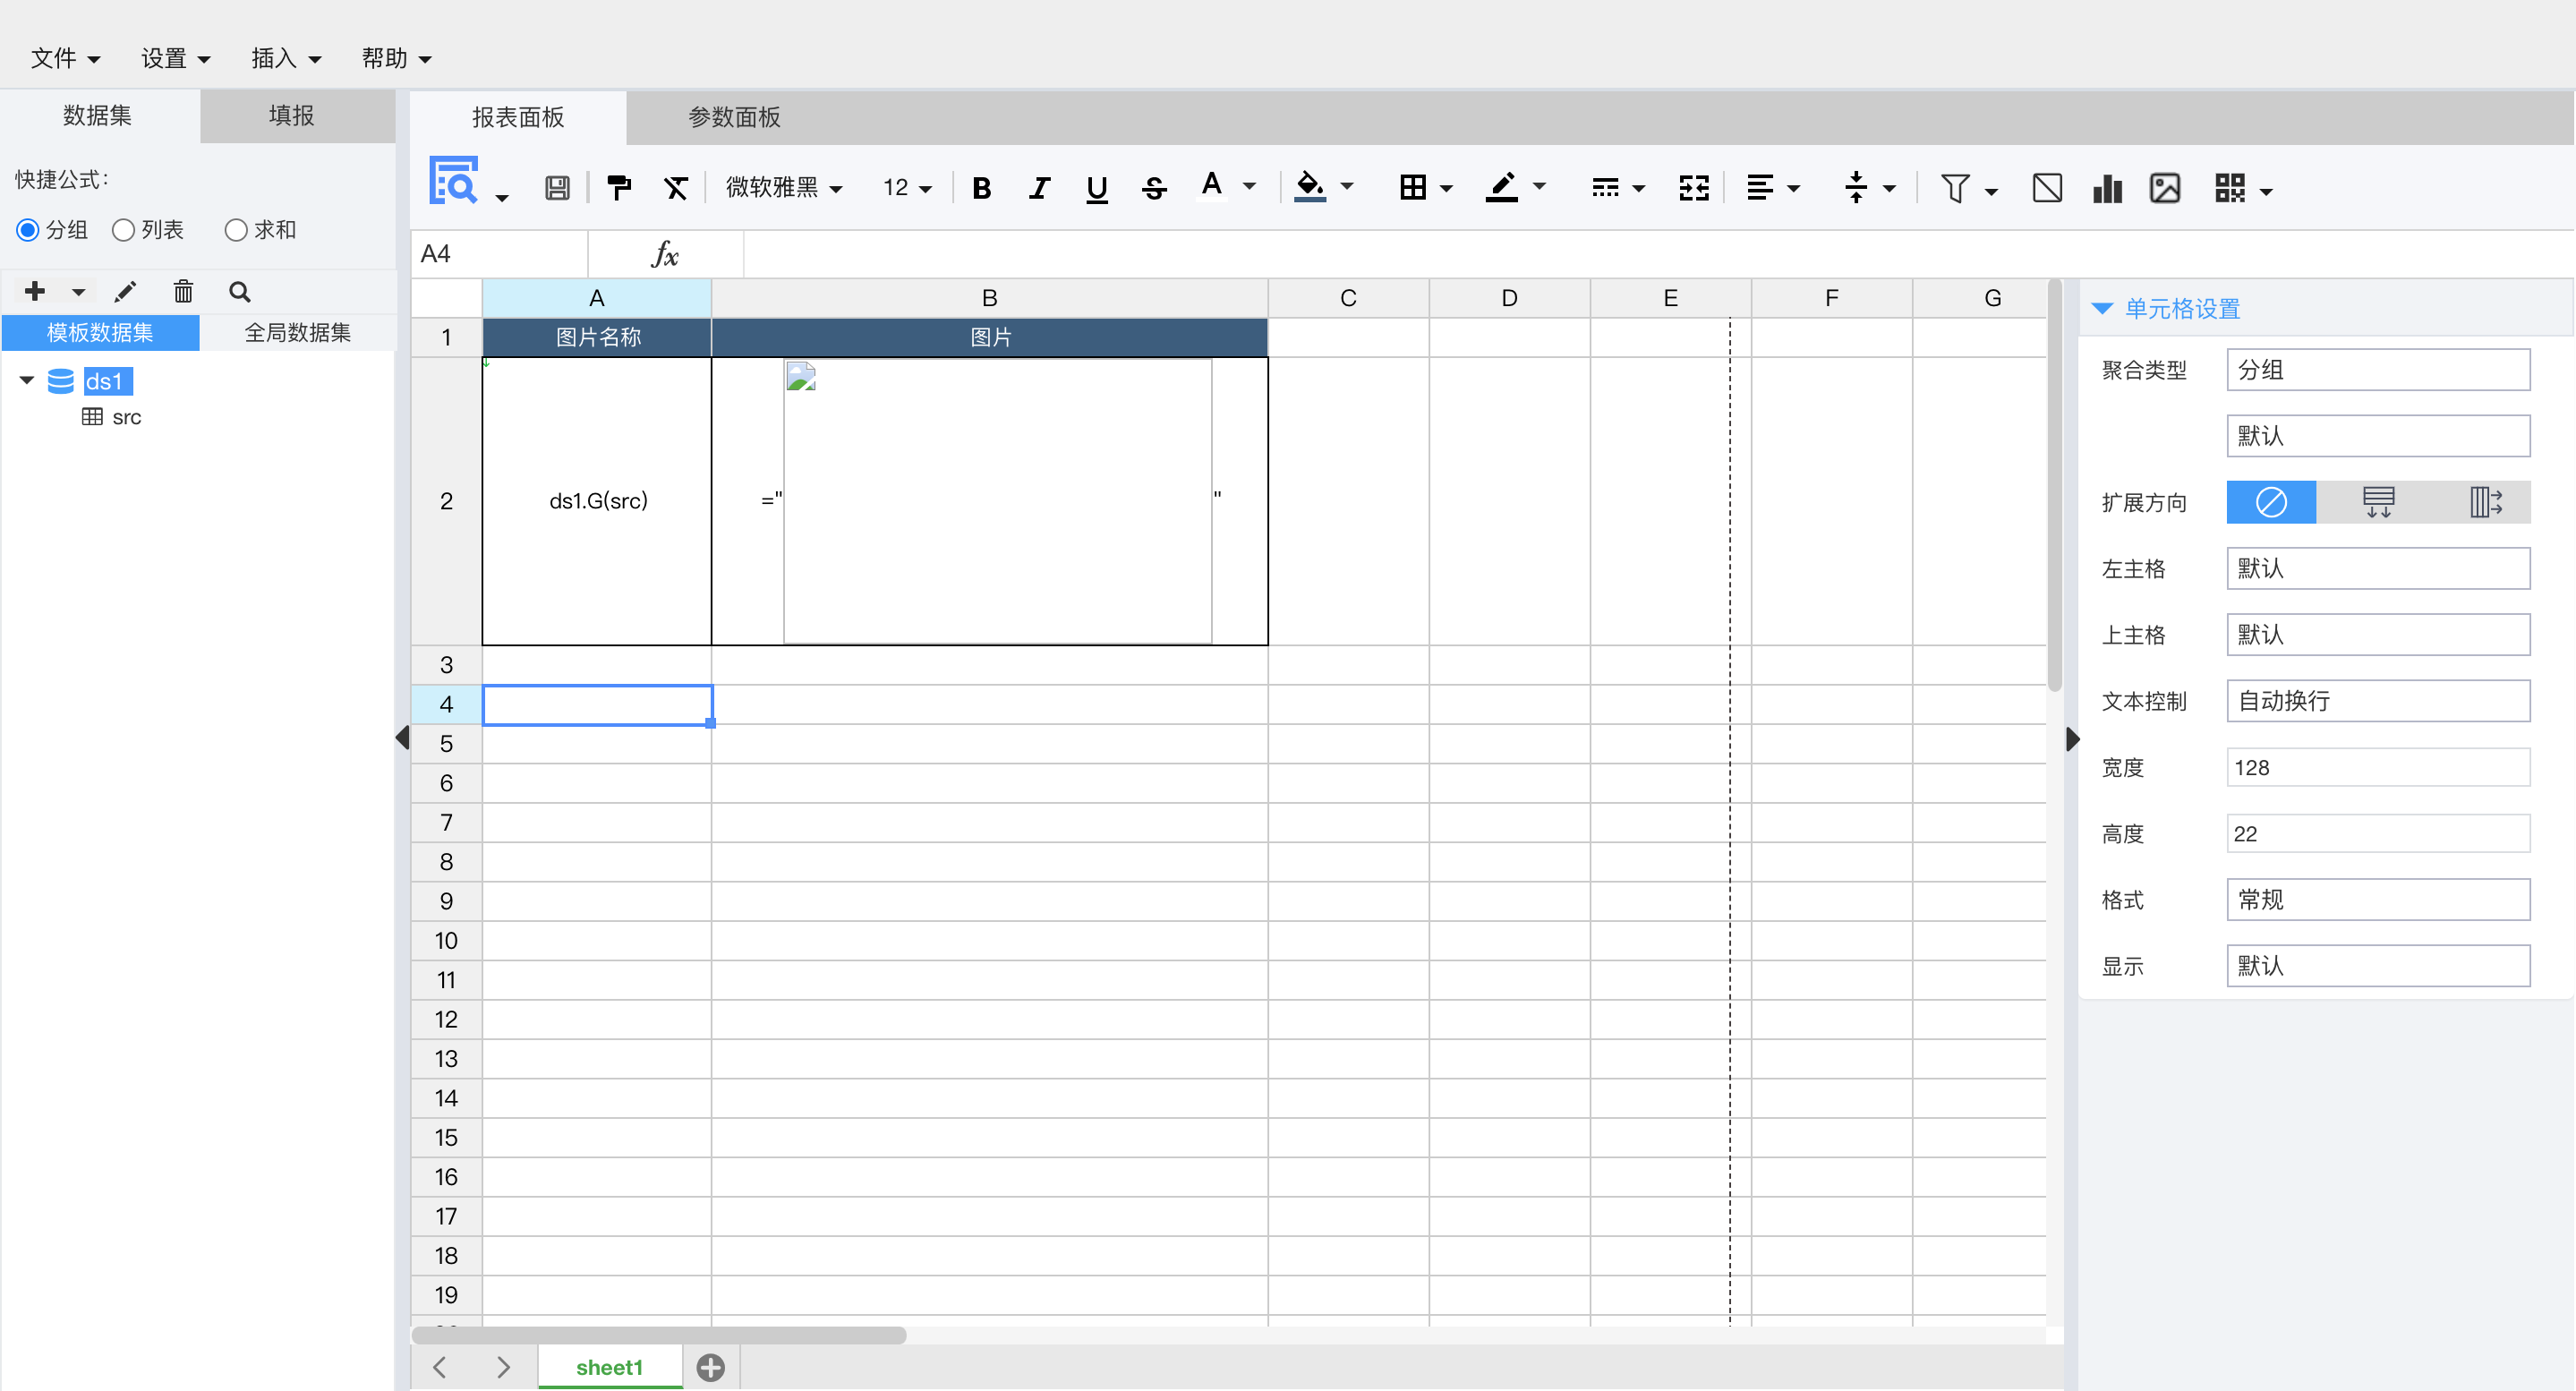This screenshot has width=2576, height=1391.
Task: Switch to 全局数据集 list
Action: click(x=297, y=333)
